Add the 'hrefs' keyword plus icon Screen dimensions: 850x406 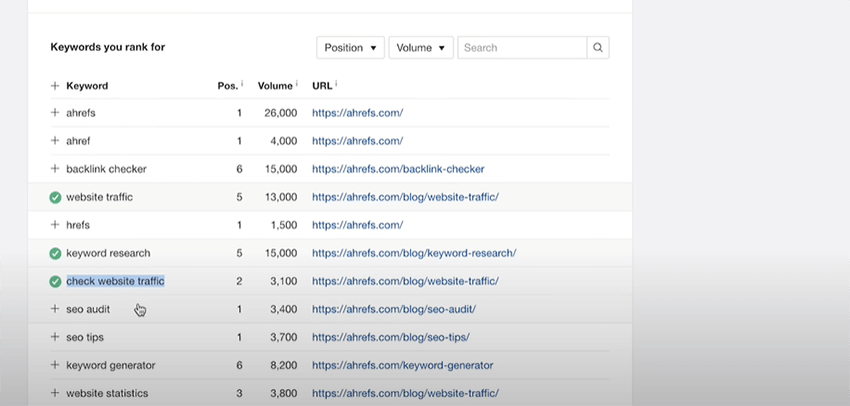(x=54, y=225)
